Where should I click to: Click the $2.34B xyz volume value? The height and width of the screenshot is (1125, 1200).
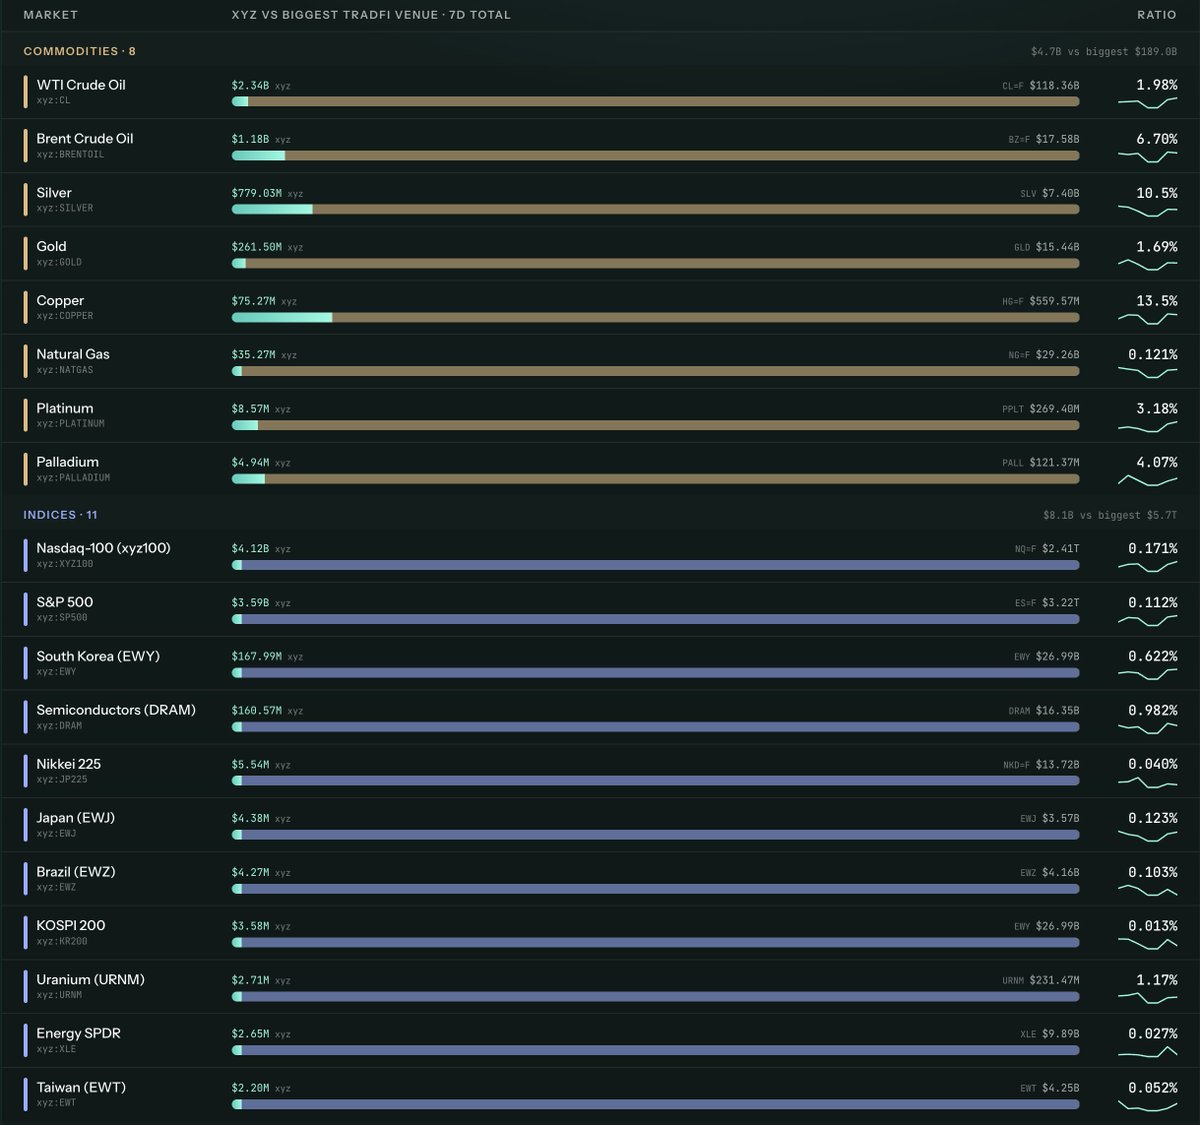point(261,86)
